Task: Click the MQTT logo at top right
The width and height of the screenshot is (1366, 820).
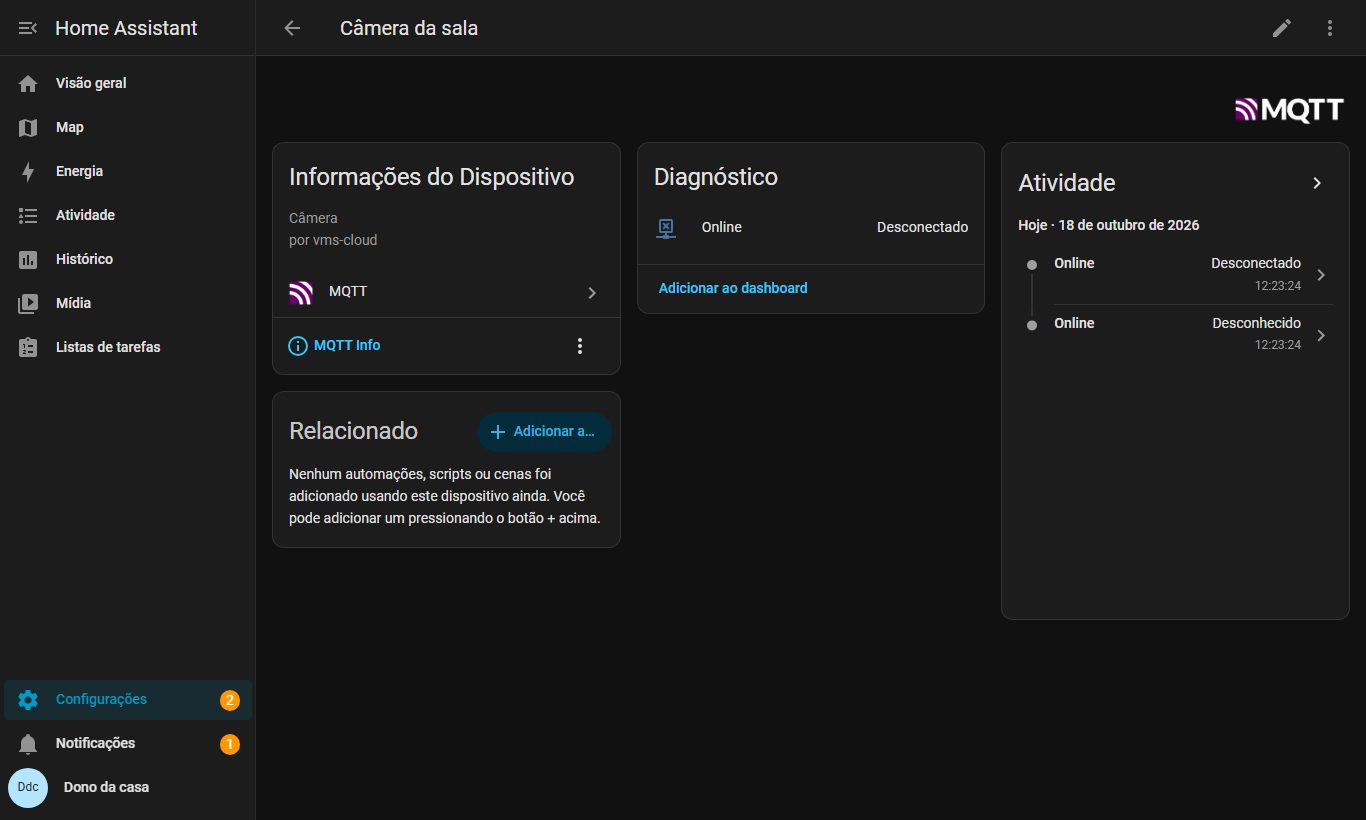Action: click(x=1290, y=110)
